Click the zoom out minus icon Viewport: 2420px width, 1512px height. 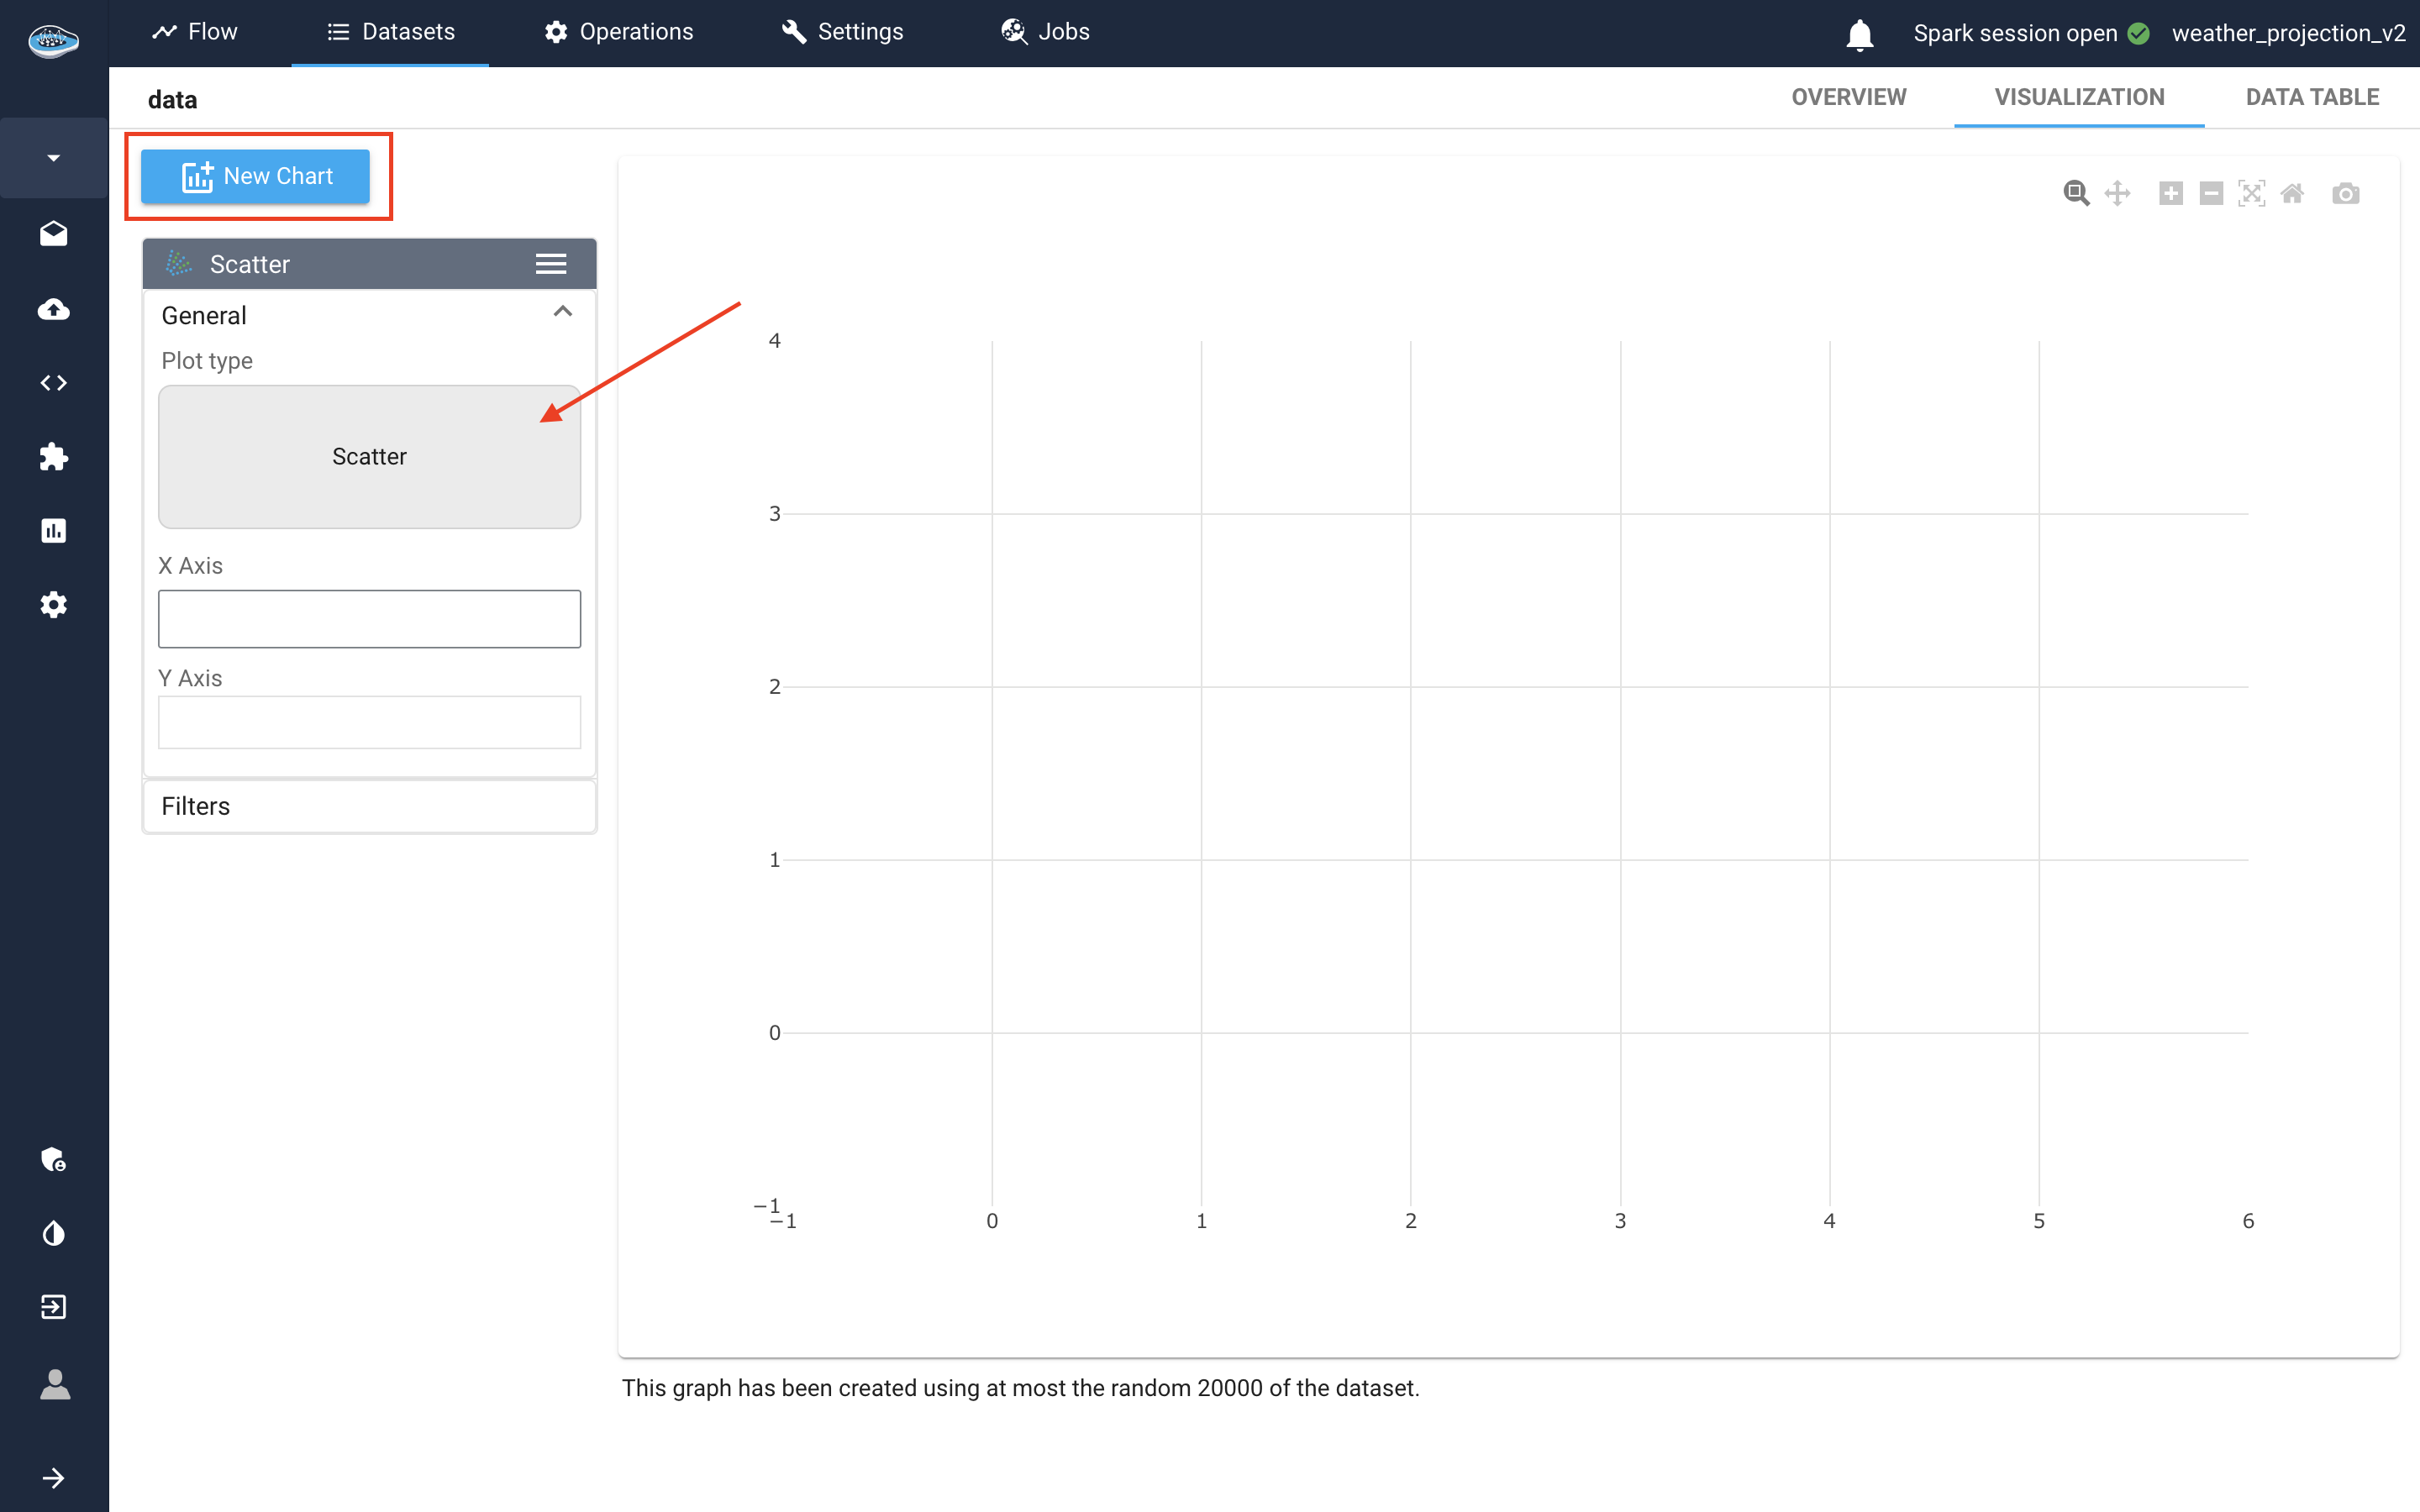(x=2211, y=193)
